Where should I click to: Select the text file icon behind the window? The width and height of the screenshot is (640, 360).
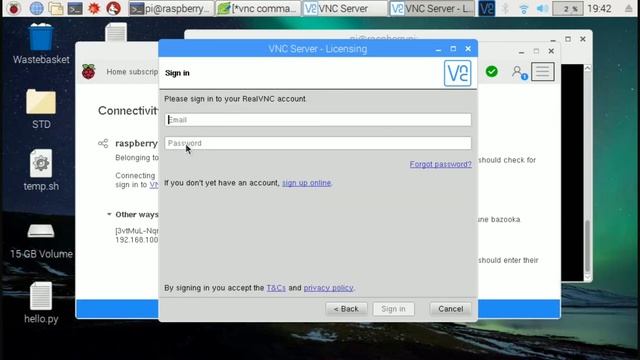(116, 33)
